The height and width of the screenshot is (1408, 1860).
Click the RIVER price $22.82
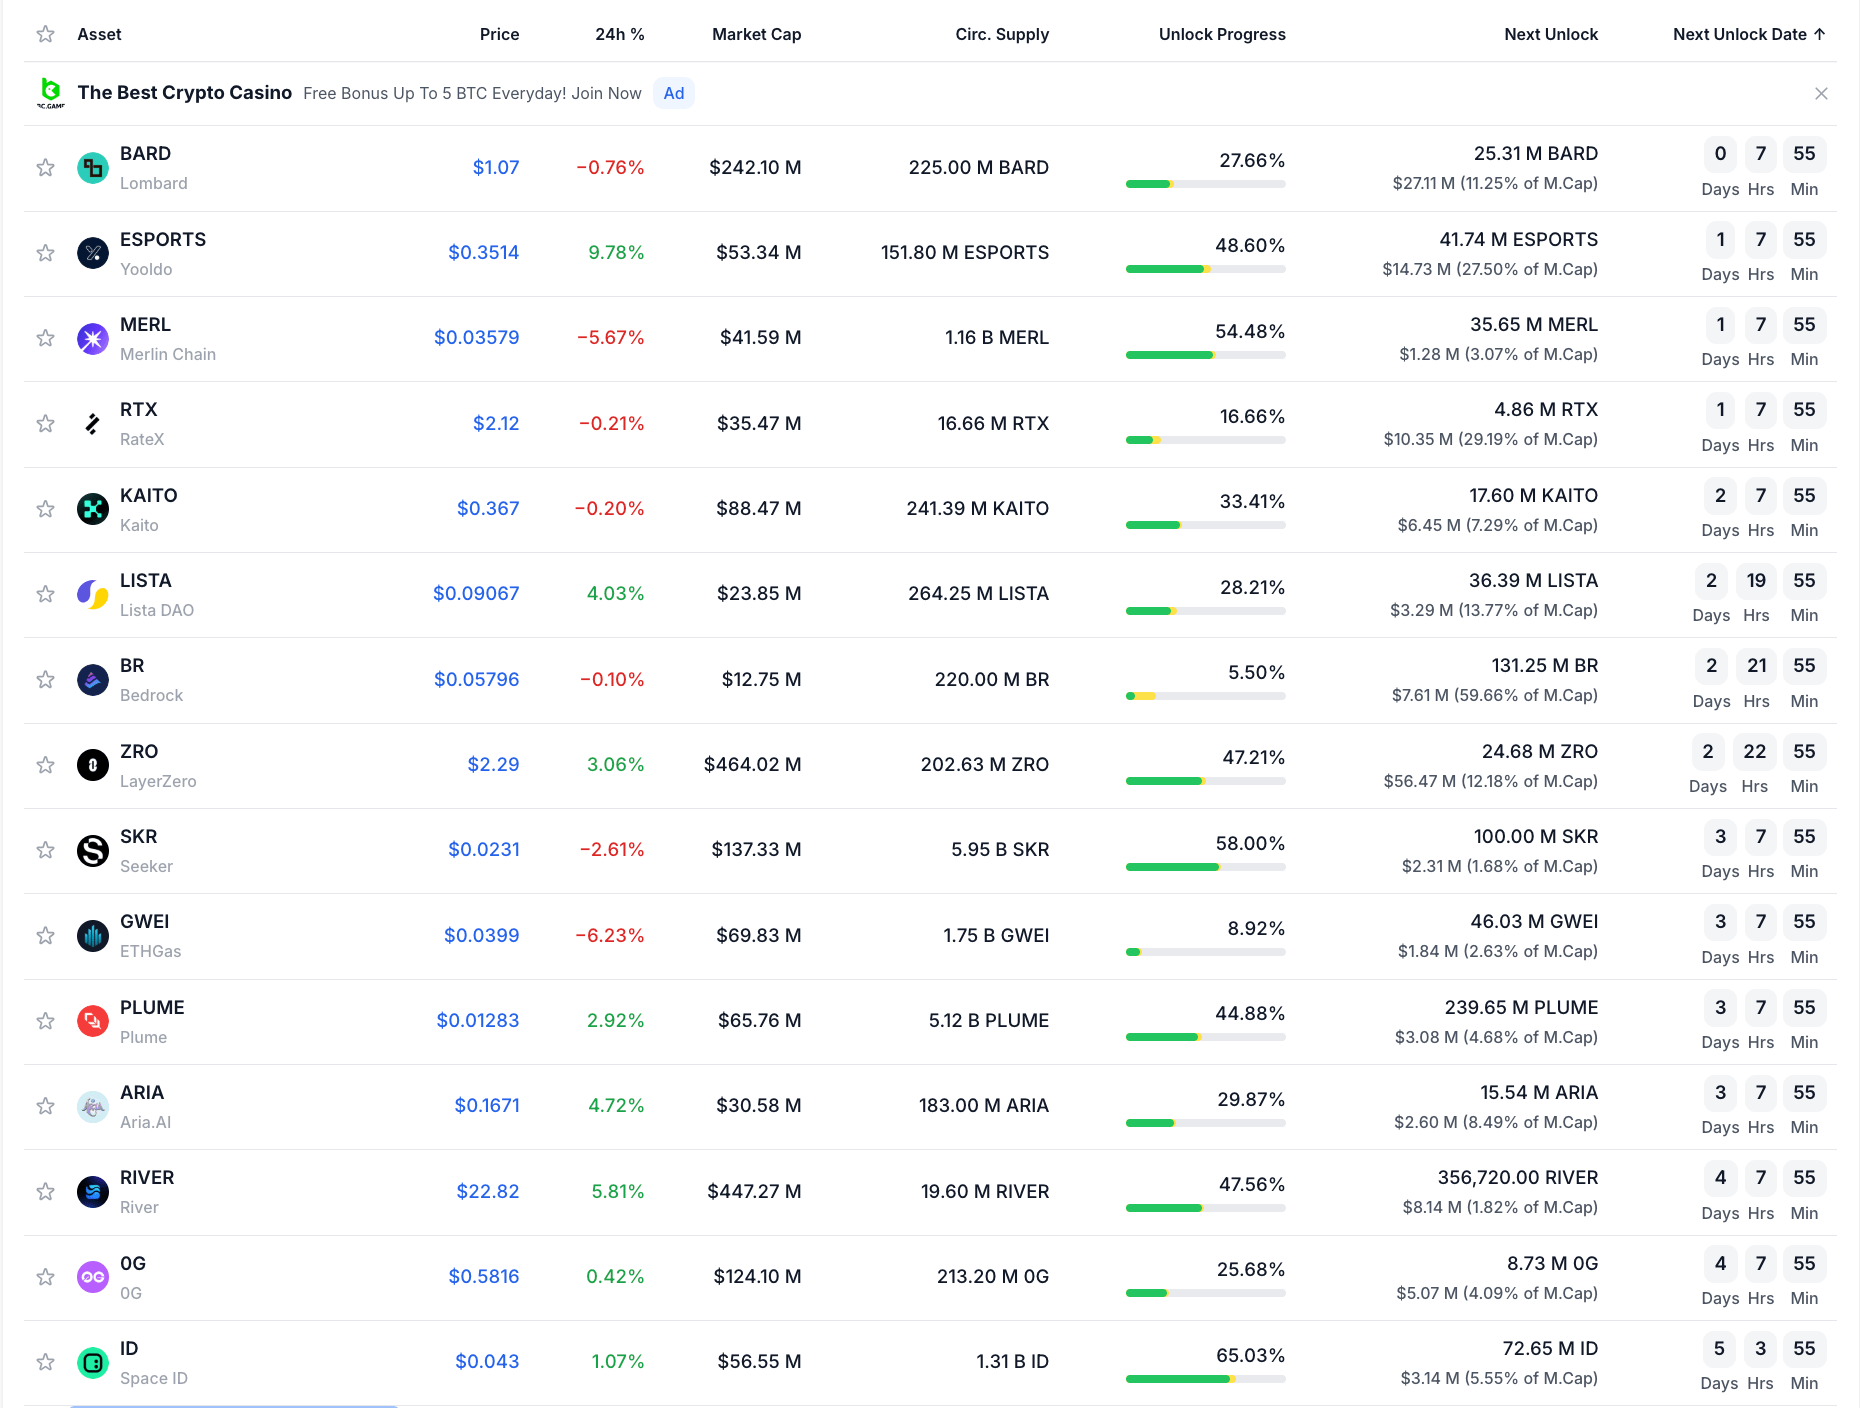click(x=488, y=1192)
